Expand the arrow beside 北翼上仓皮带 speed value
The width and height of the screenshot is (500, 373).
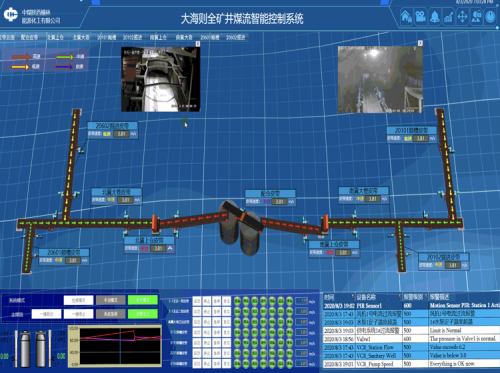[170, 248]
